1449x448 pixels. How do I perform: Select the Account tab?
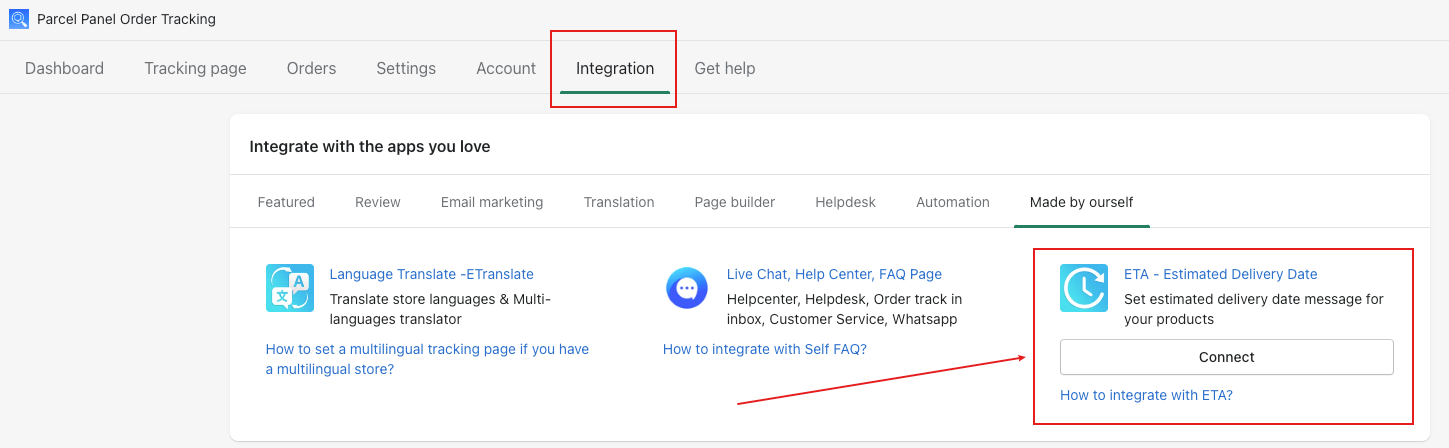506,68
